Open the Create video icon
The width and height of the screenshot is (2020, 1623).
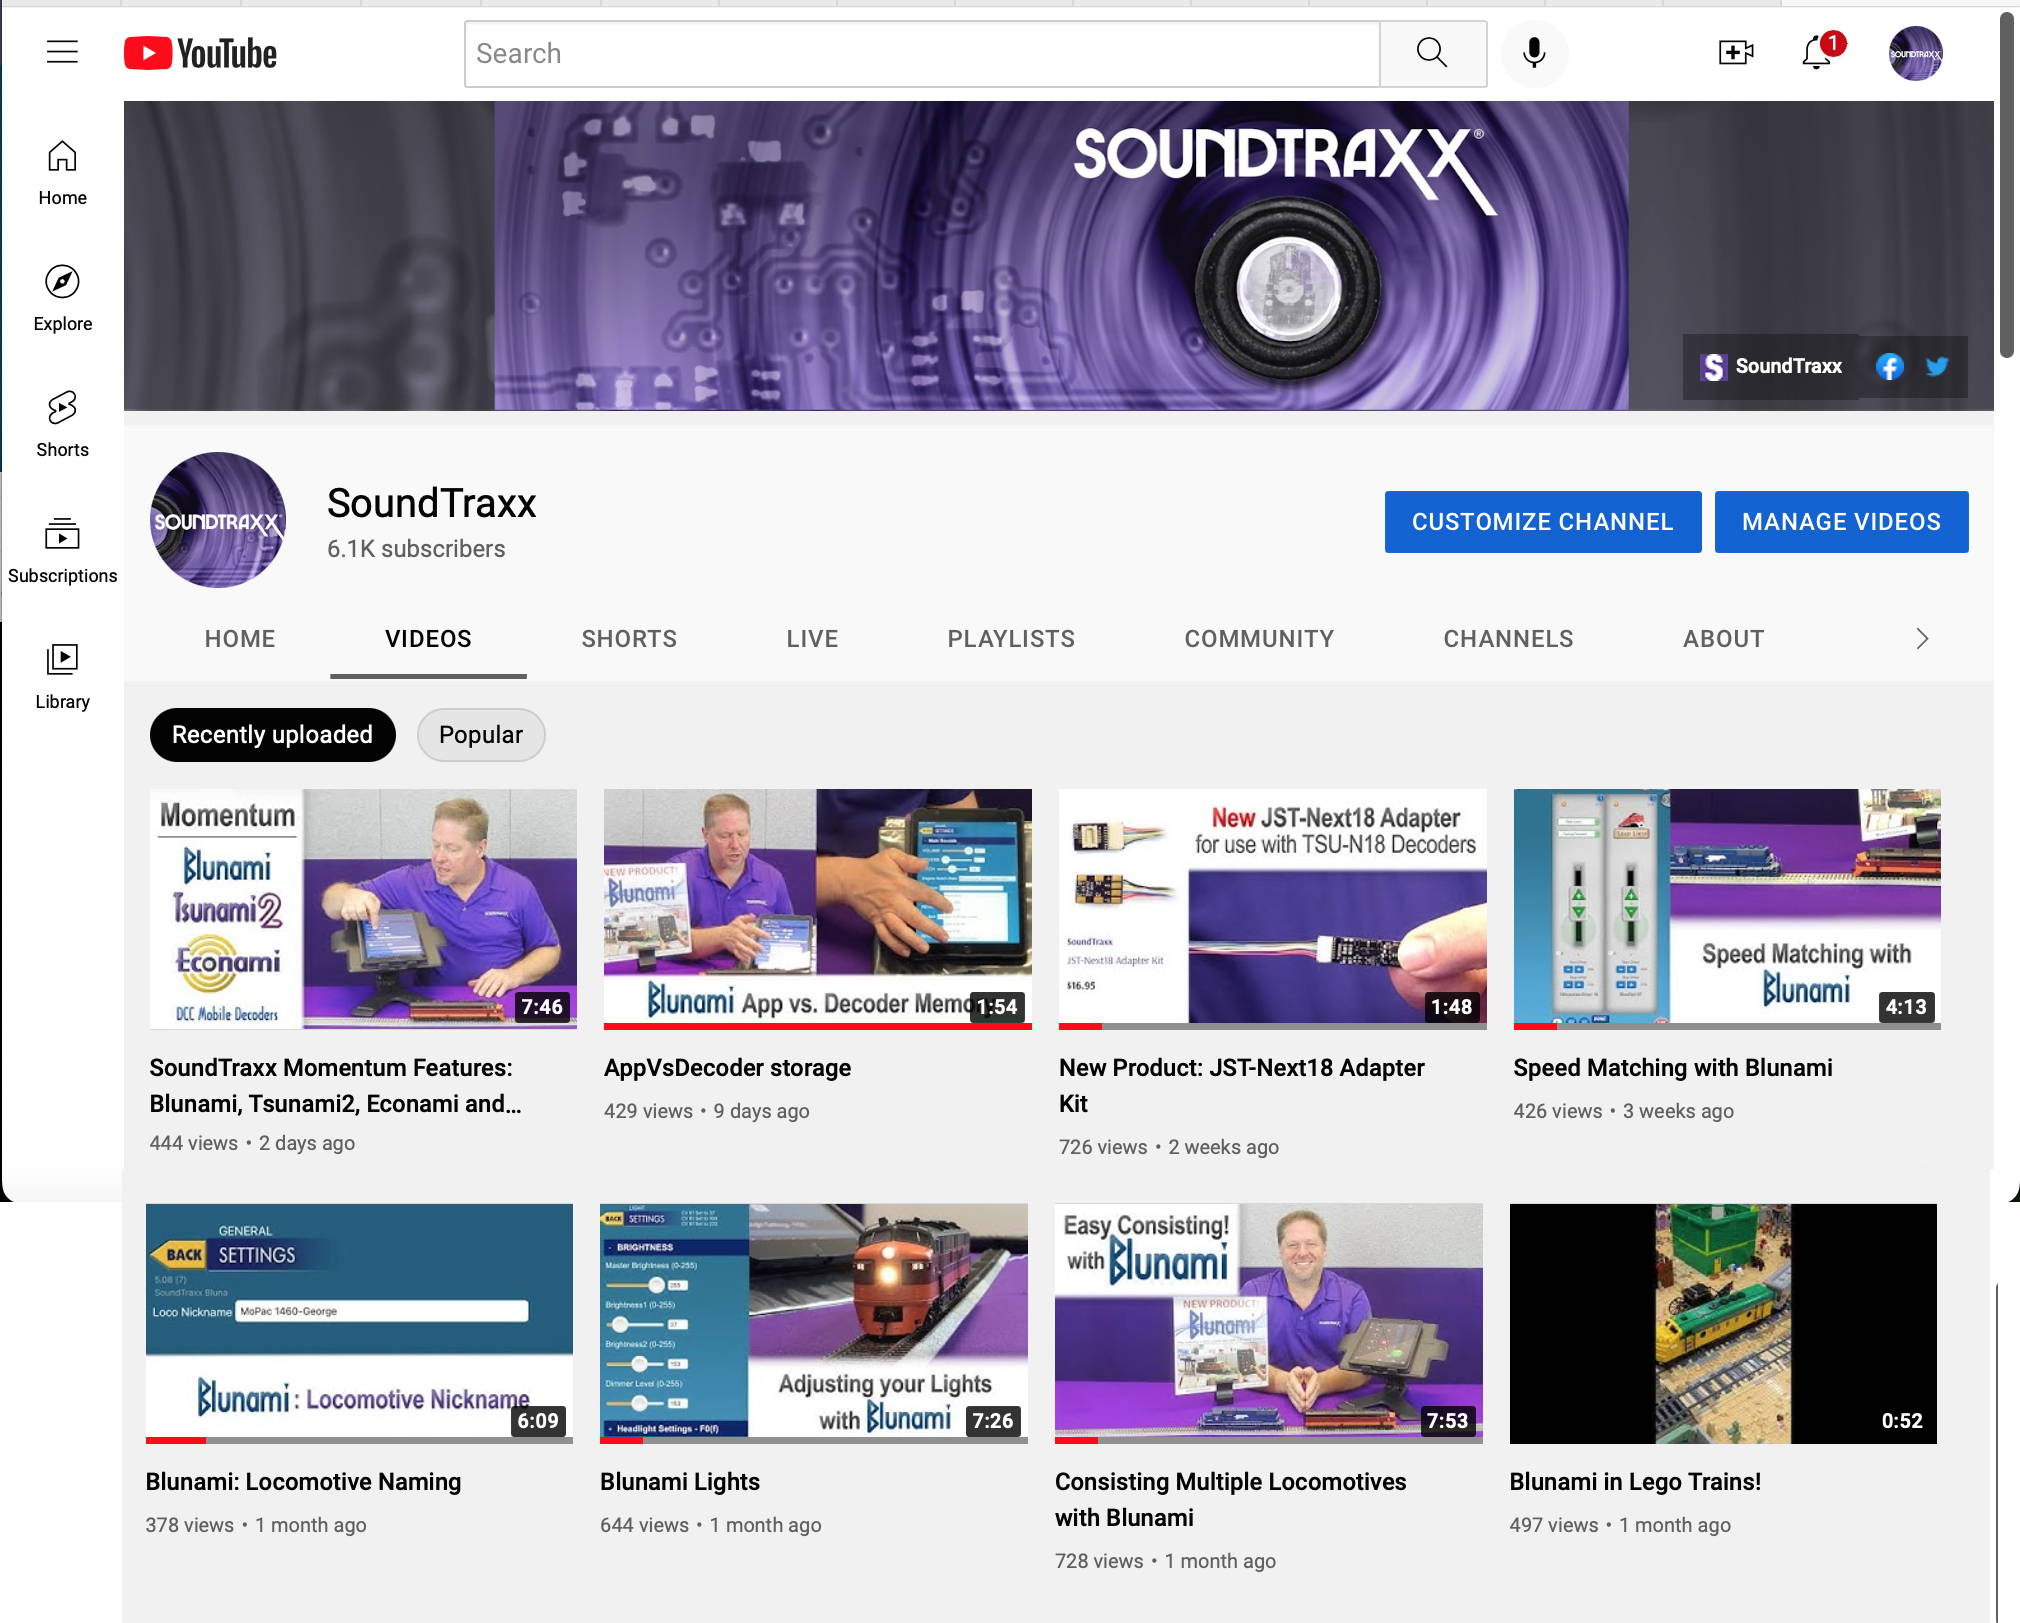(1736, 52)
